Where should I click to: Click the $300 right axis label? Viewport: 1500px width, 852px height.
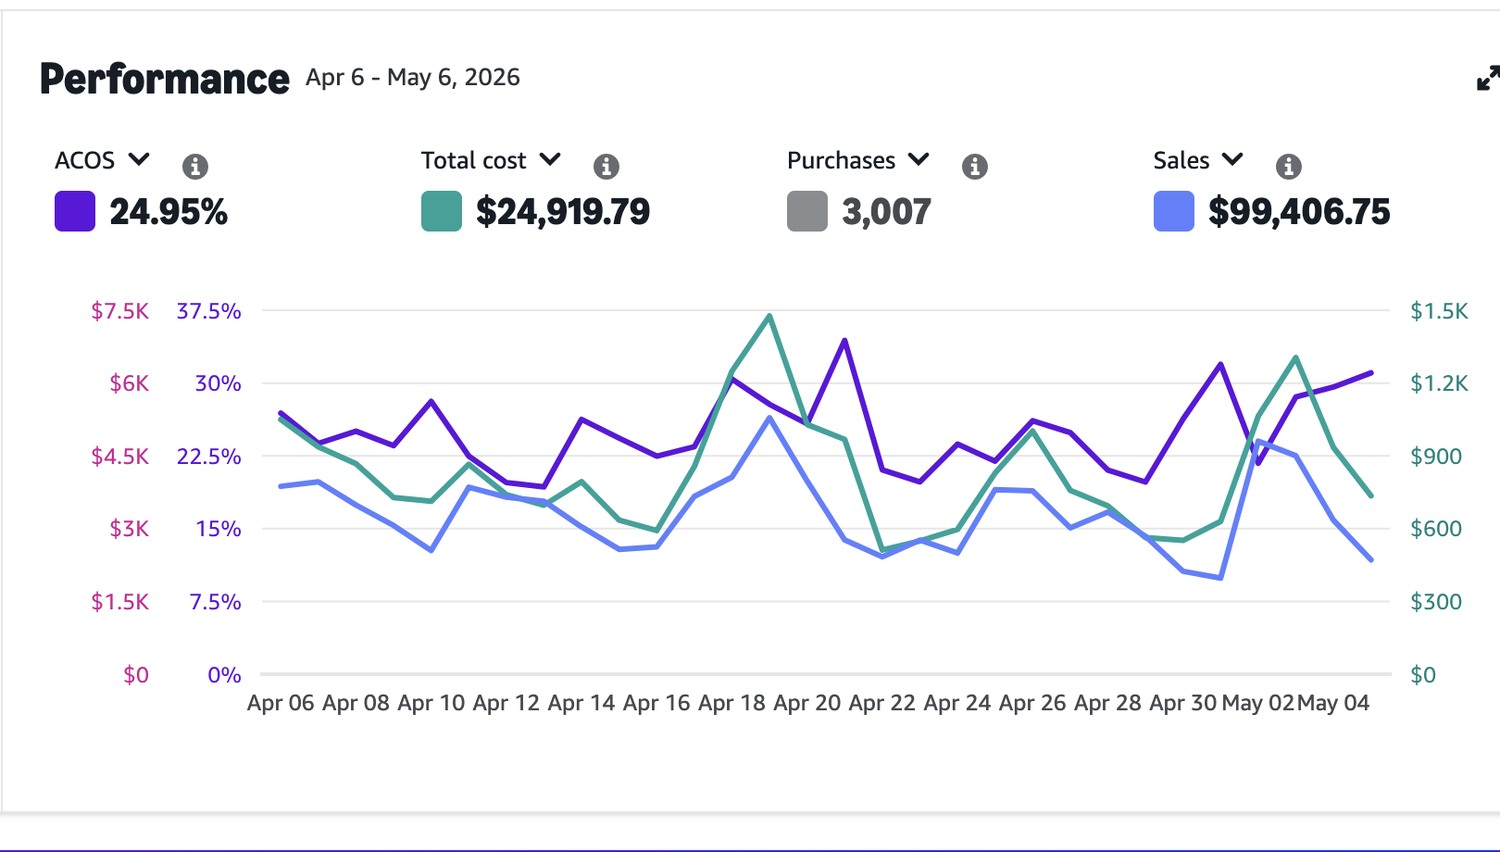click(x=1436, y=602)
